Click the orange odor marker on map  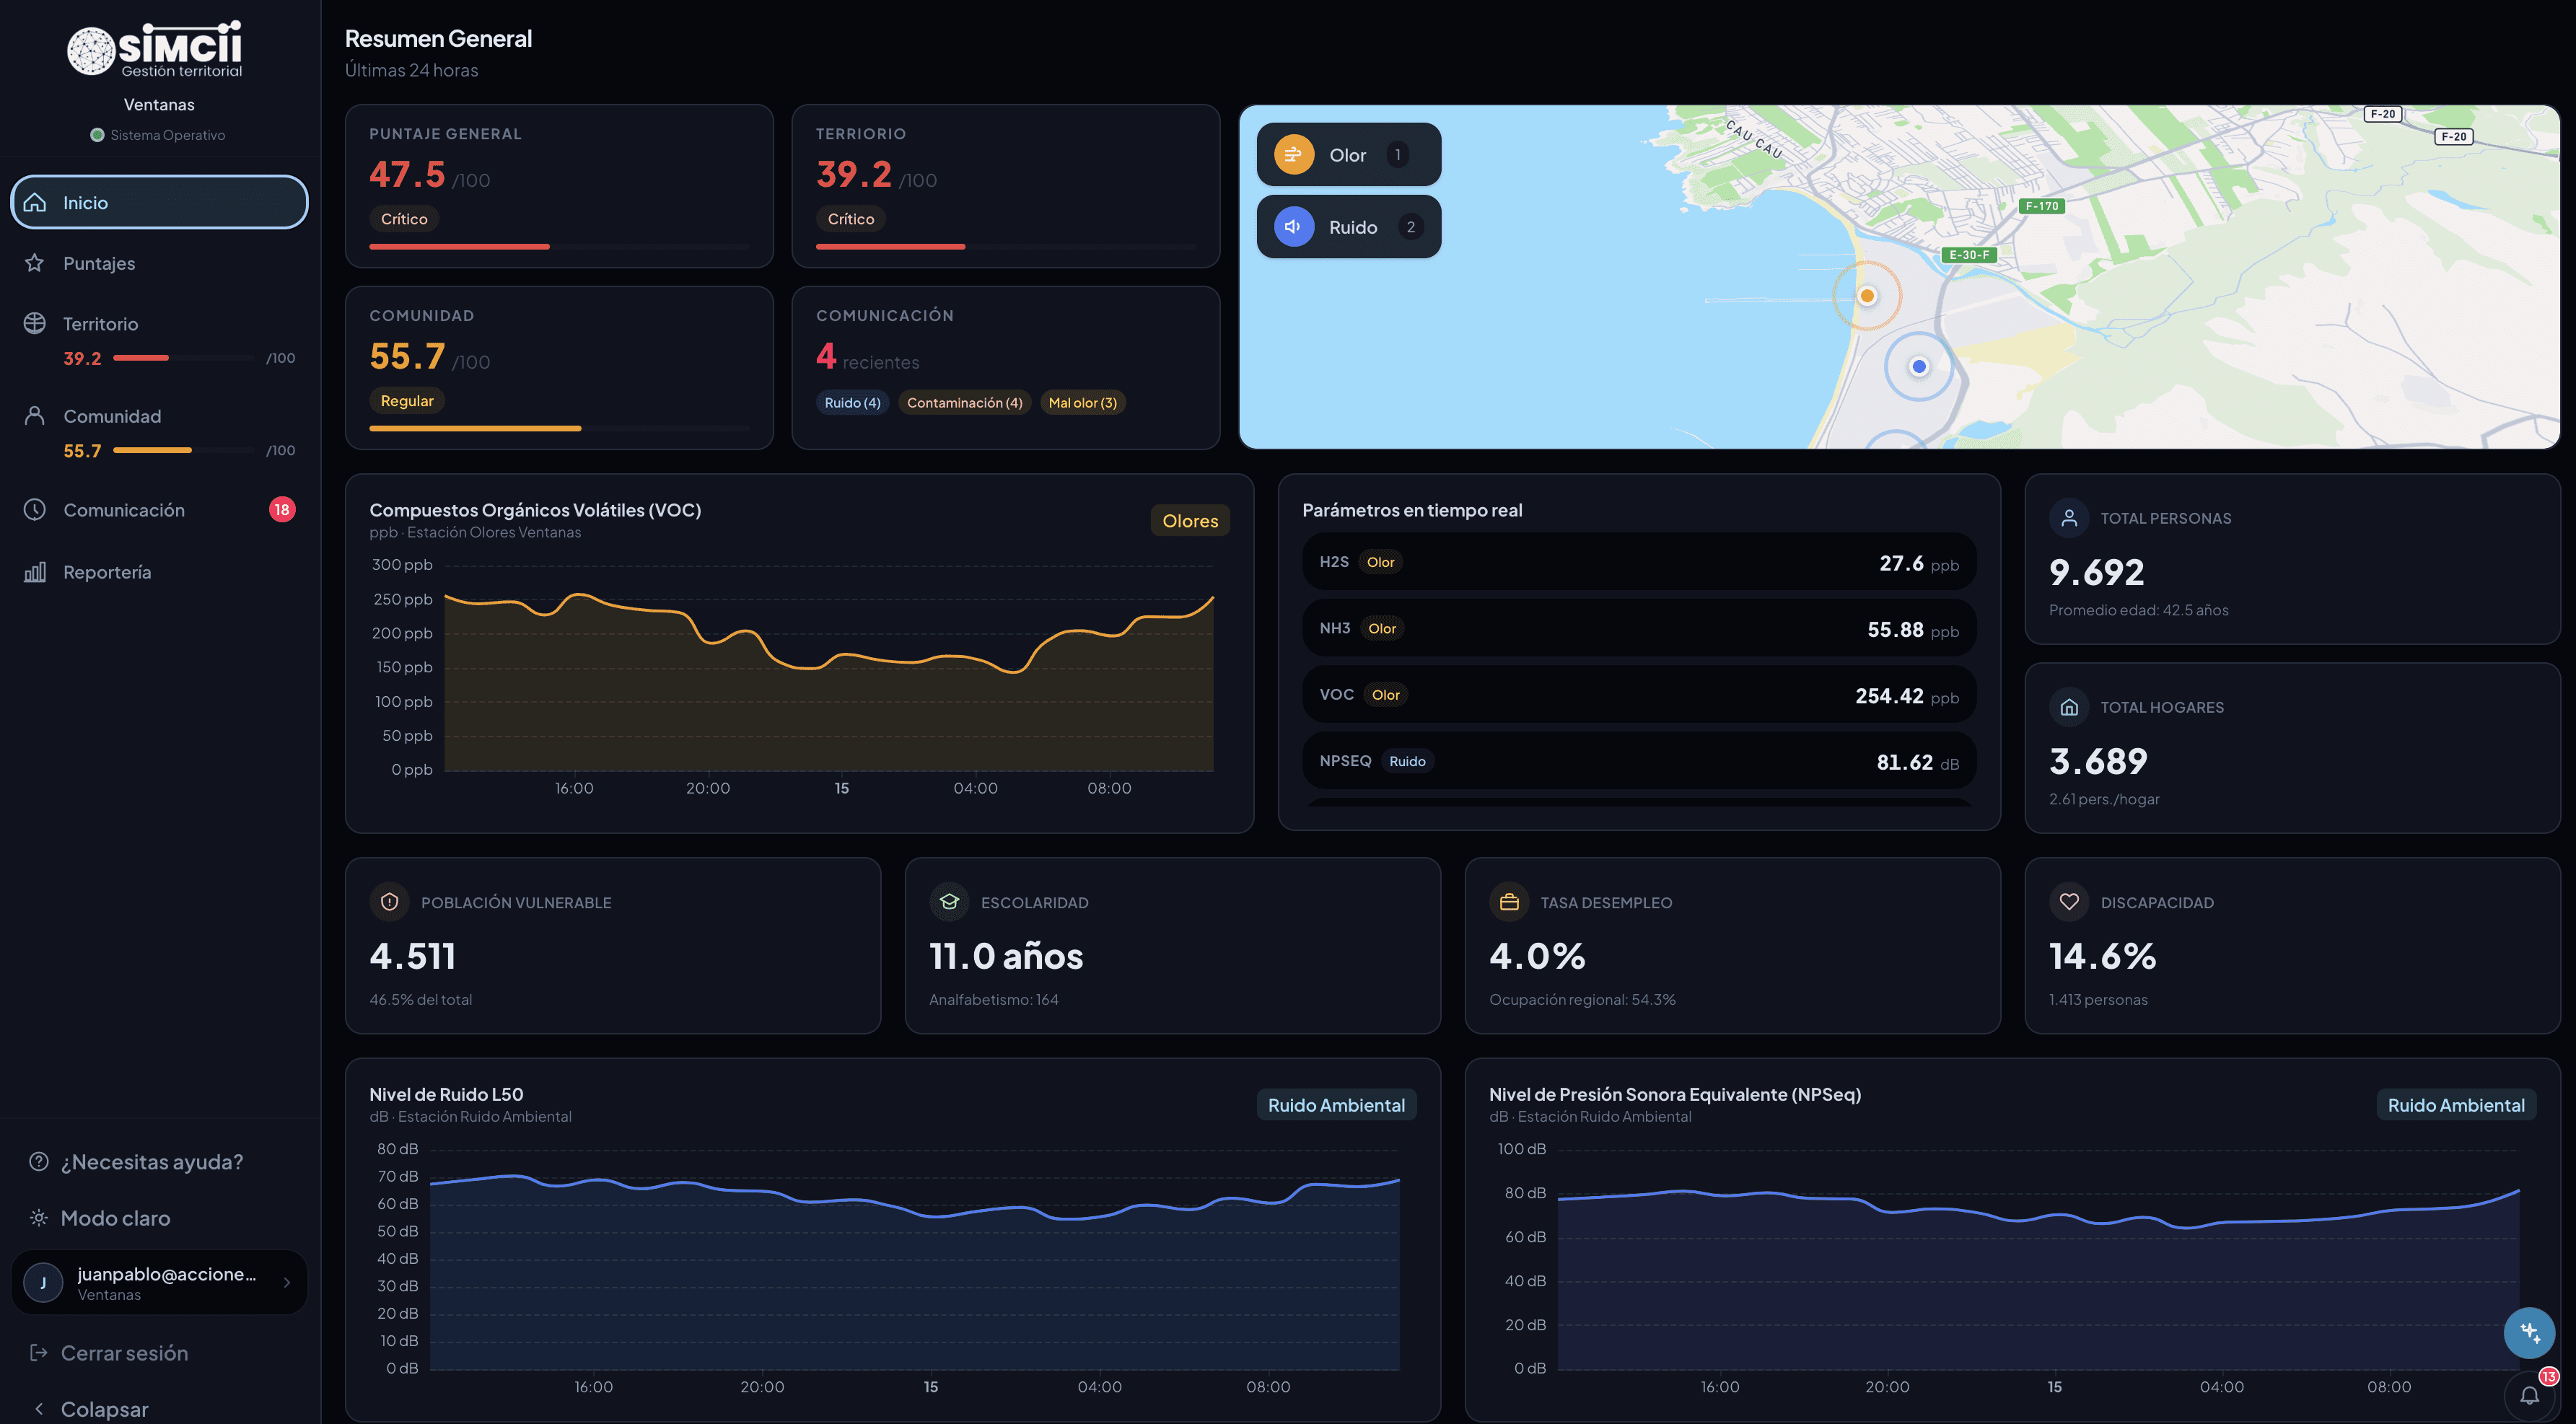[1866, 296]
